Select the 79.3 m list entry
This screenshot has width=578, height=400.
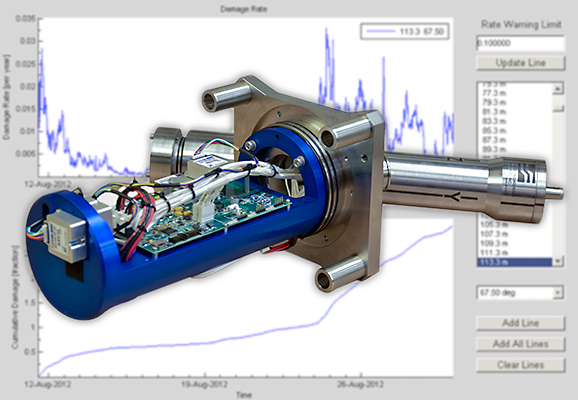point(515,102)
